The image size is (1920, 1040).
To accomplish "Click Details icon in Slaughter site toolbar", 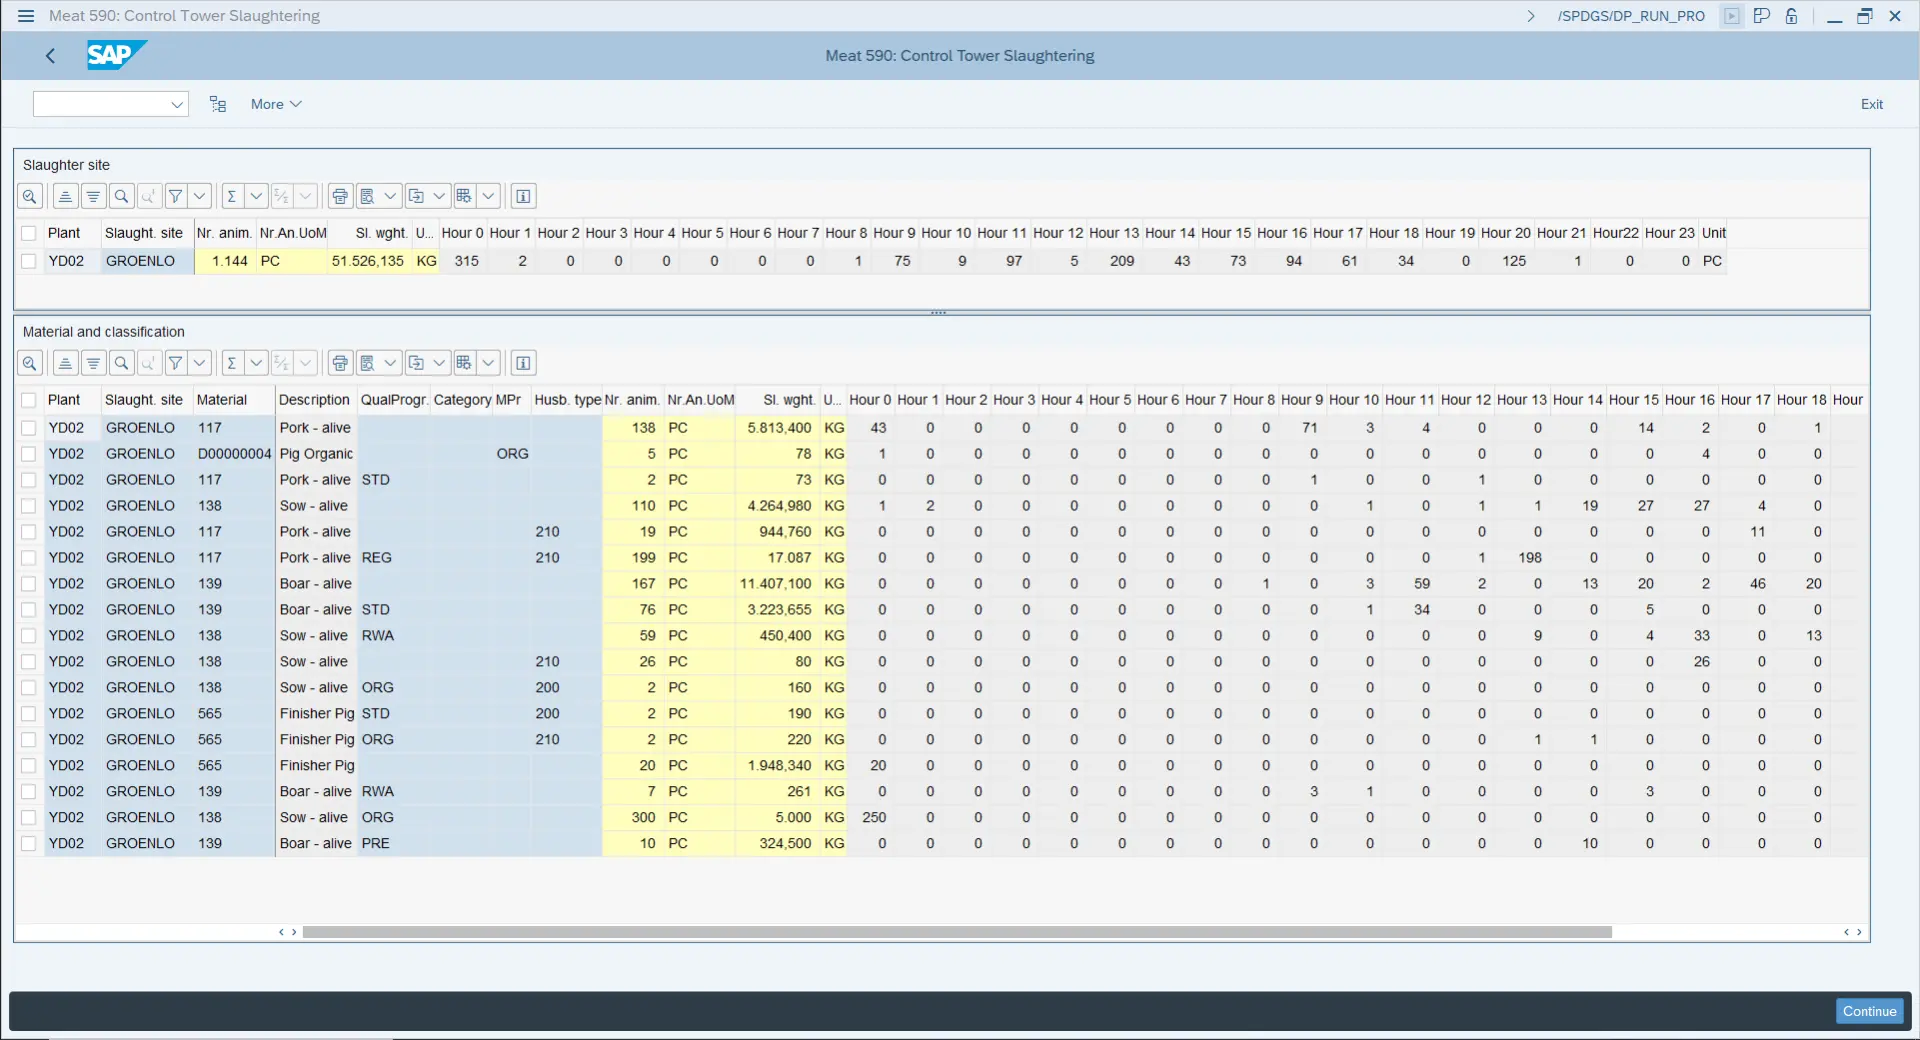I will point(30,196).
